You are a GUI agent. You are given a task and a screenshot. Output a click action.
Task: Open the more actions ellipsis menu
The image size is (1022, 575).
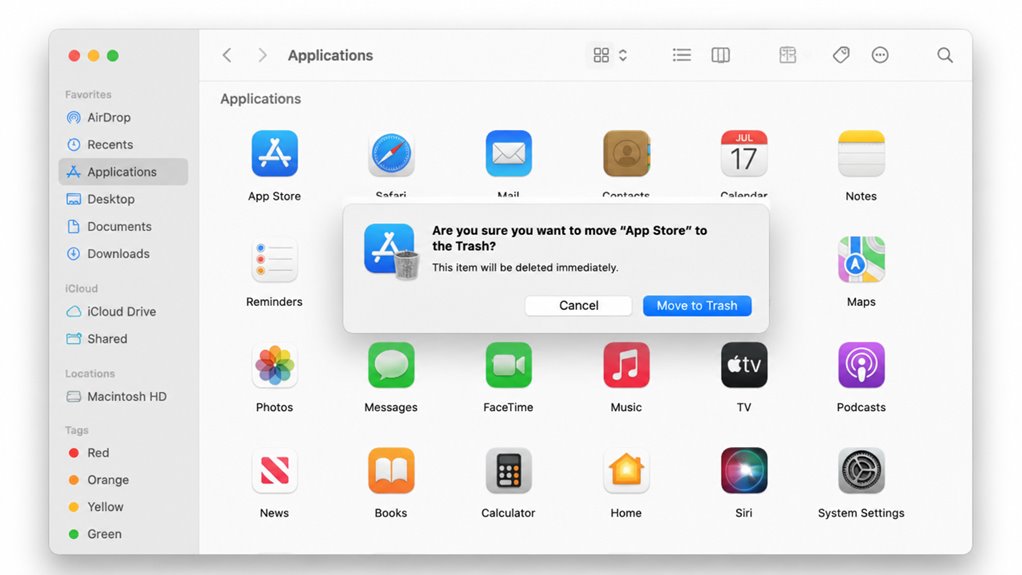pyautogui.click(x=880, y=55)
